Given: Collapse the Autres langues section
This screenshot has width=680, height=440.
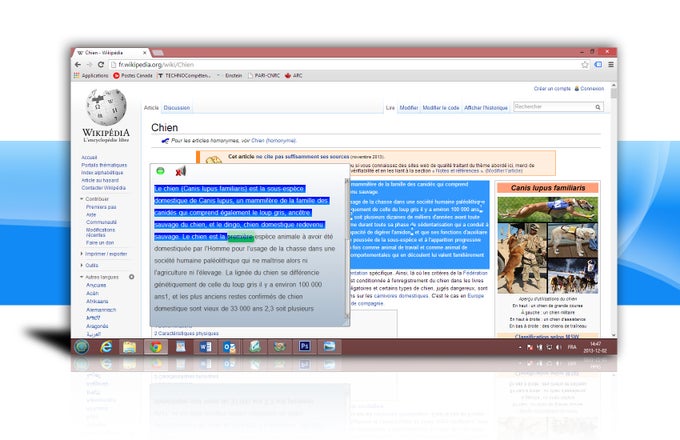Looking at the screenshot, I should 99,277.
